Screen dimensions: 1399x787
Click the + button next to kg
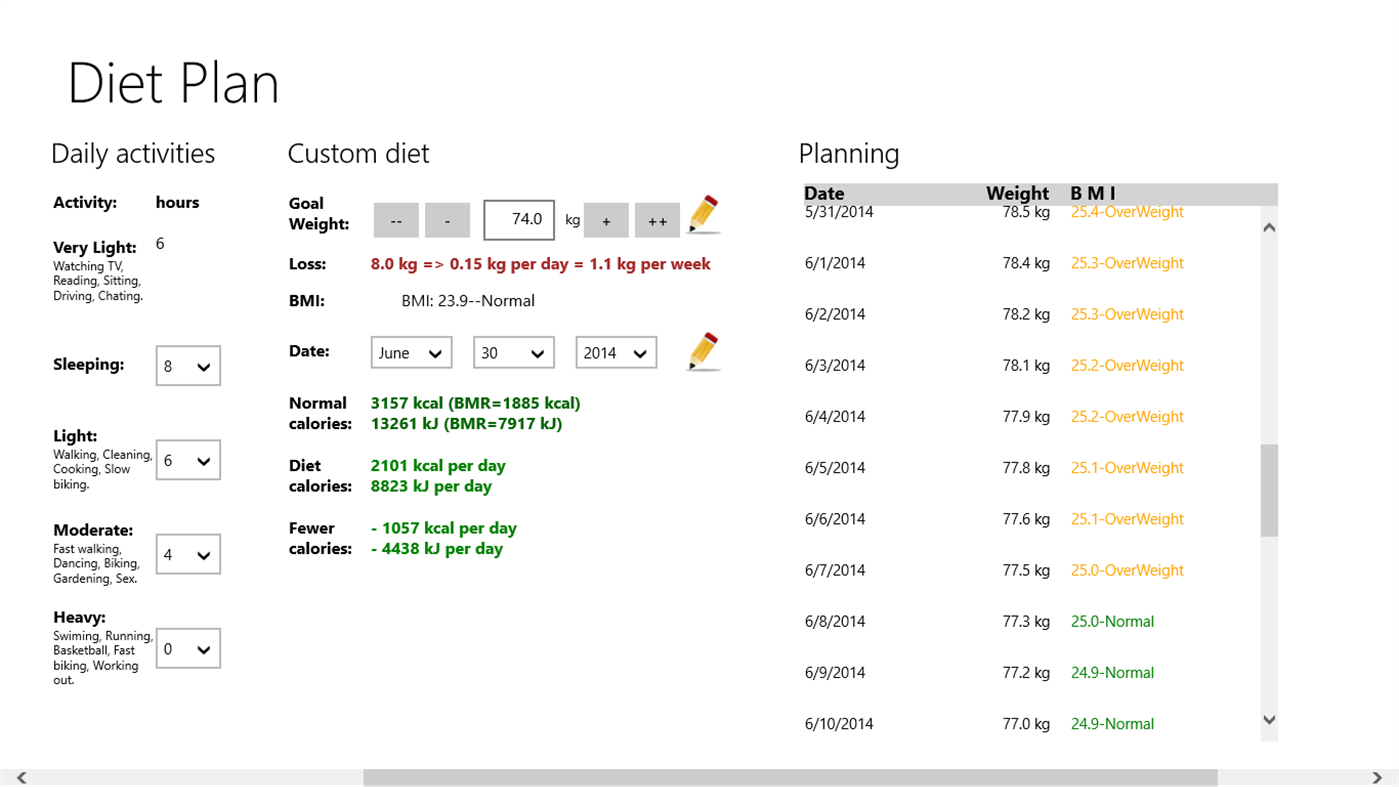(x=605, y=219)
